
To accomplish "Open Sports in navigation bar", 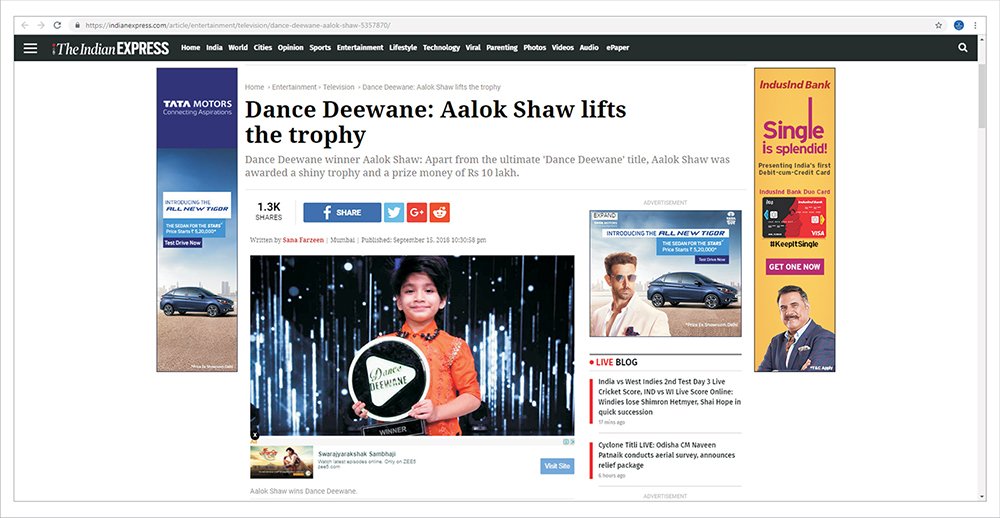I will tap(320, 47).
